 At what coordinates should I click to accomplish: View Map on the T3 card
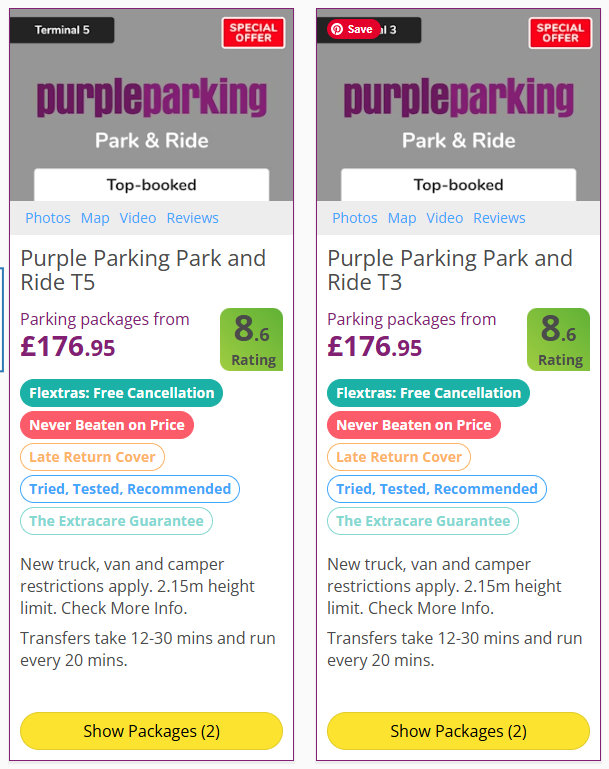(402, 218)
